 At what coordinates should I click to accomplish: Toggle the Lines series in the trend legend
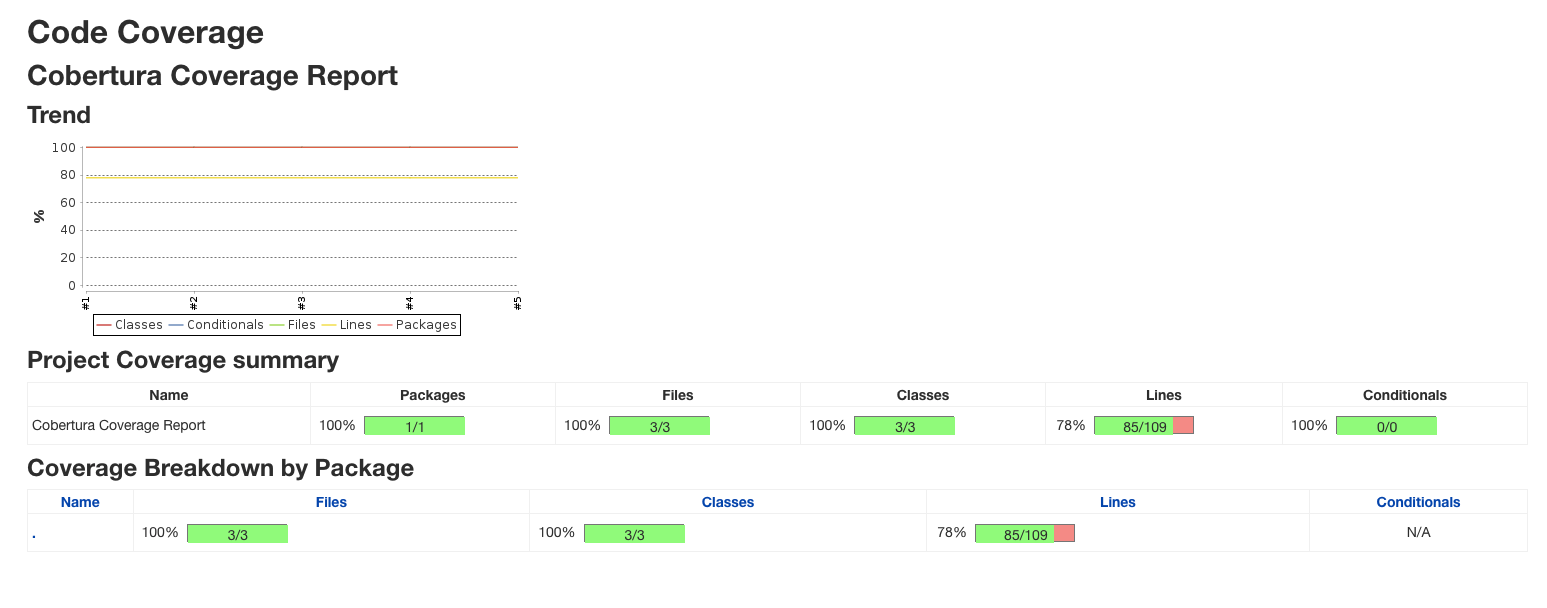coord(355,324)
